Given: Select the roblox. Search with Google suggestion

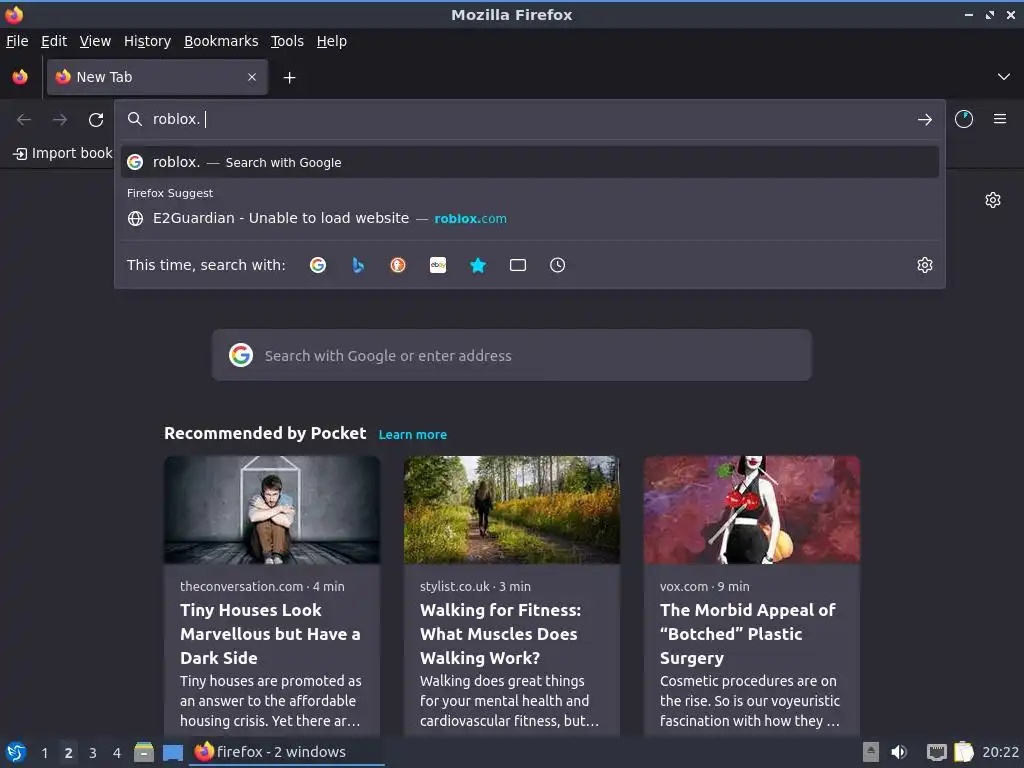Looking at the screenshot, I should (x=530, y=162).
